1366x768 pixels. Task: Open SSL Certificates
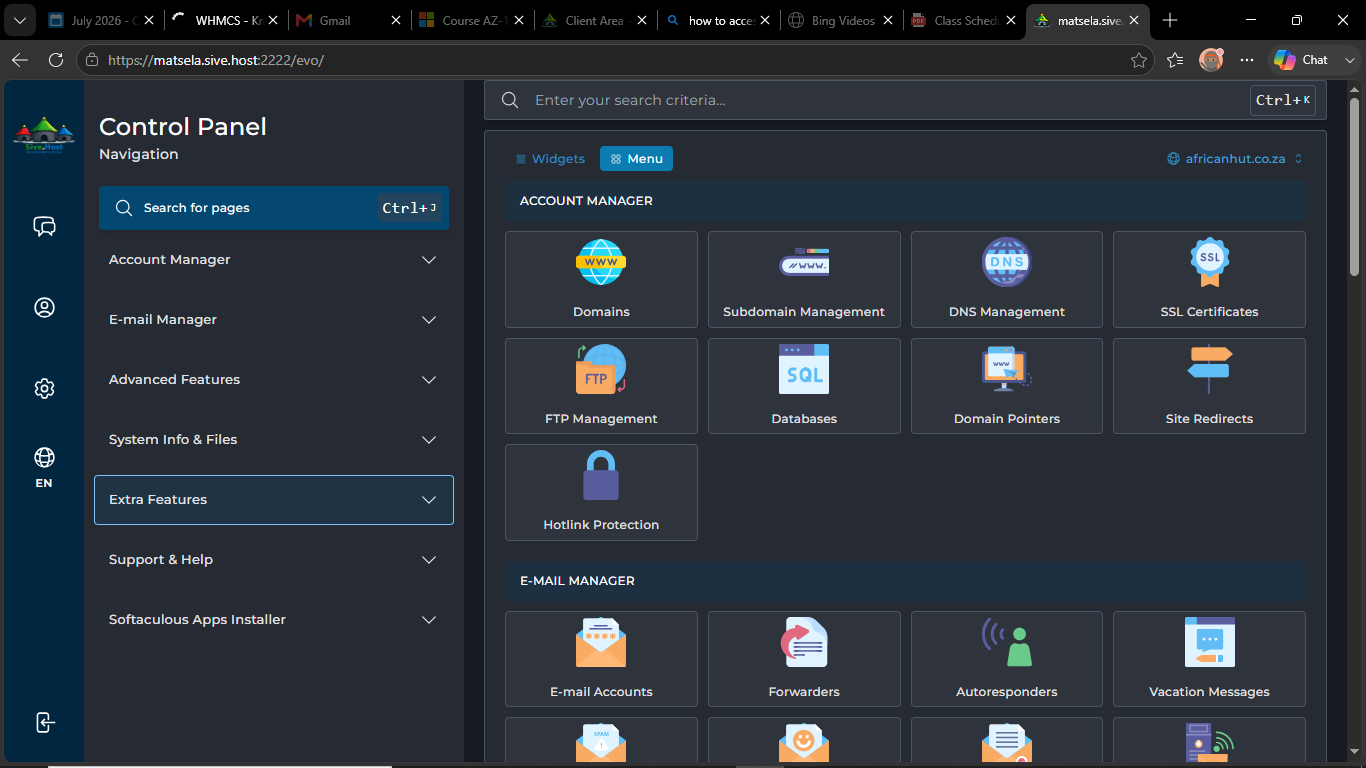pos(1209,280)
